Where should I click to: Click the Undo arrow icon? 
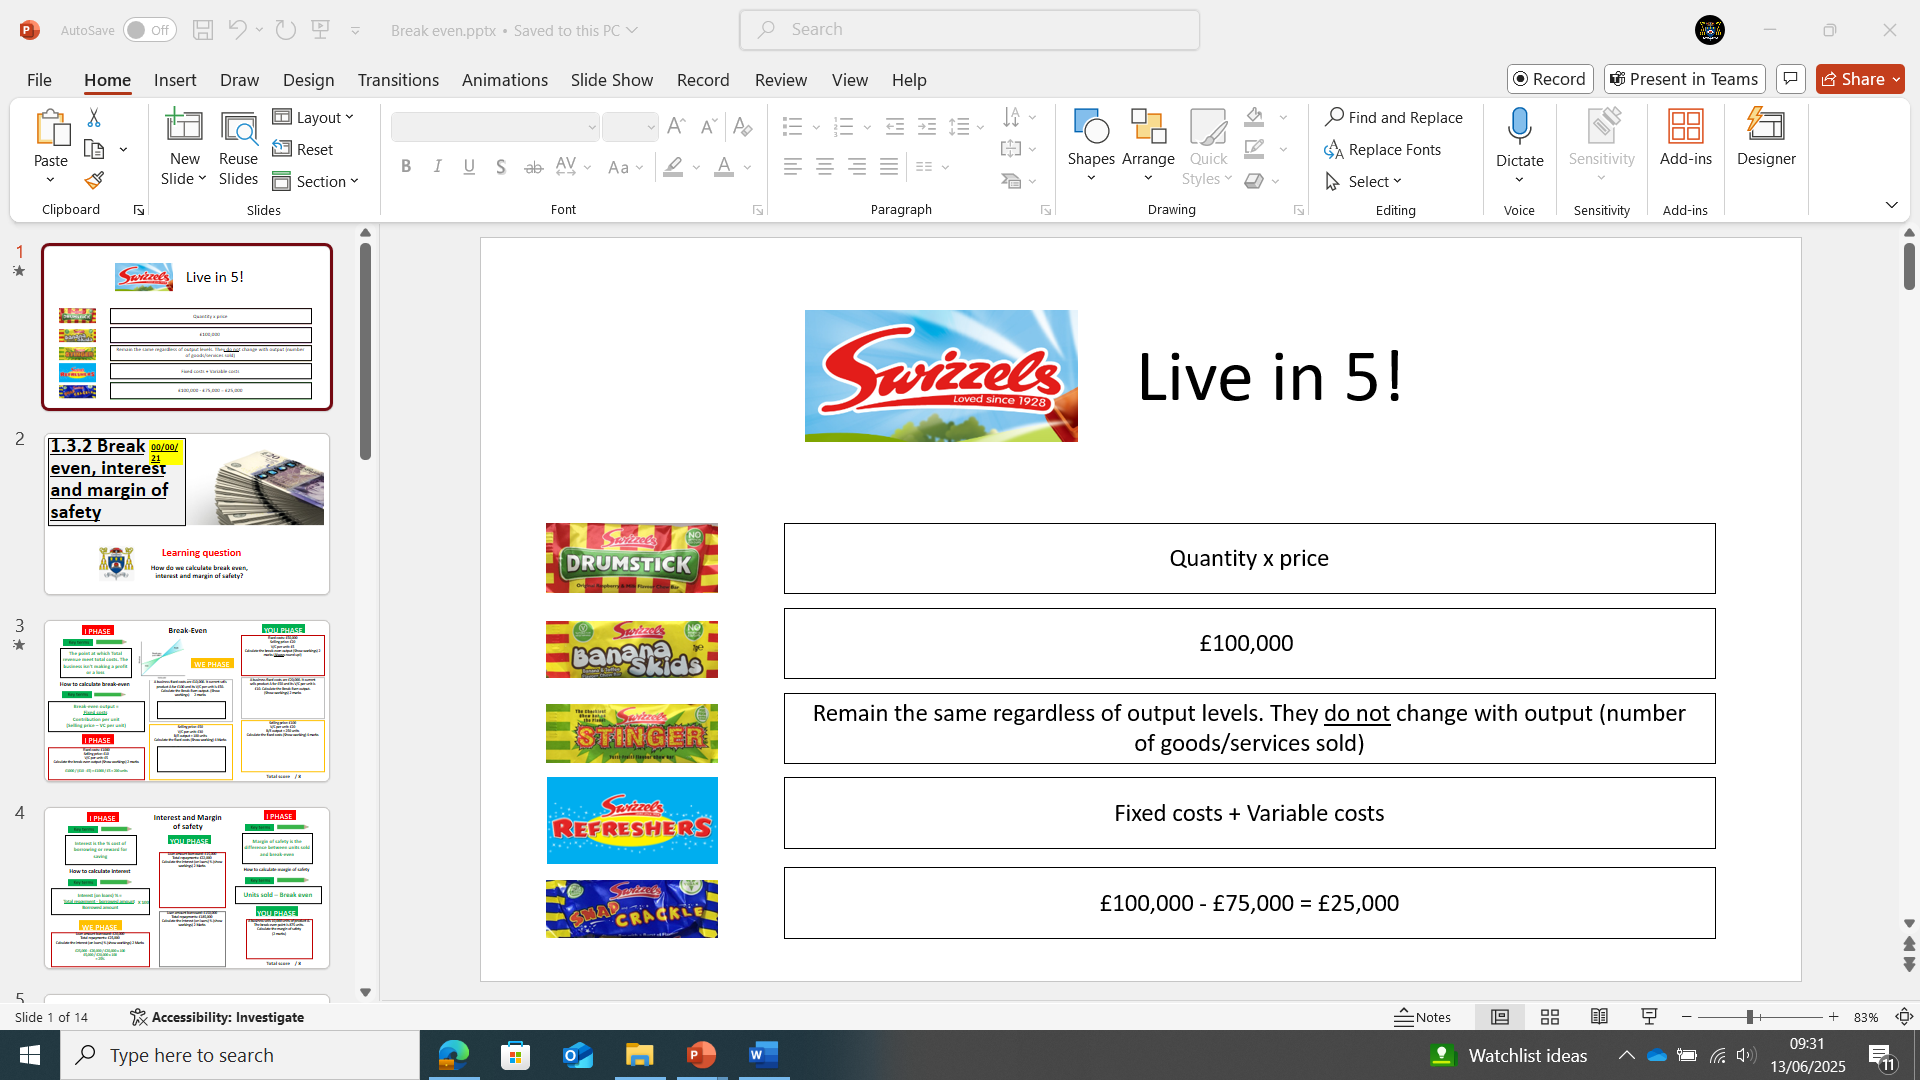coord(237,30)
